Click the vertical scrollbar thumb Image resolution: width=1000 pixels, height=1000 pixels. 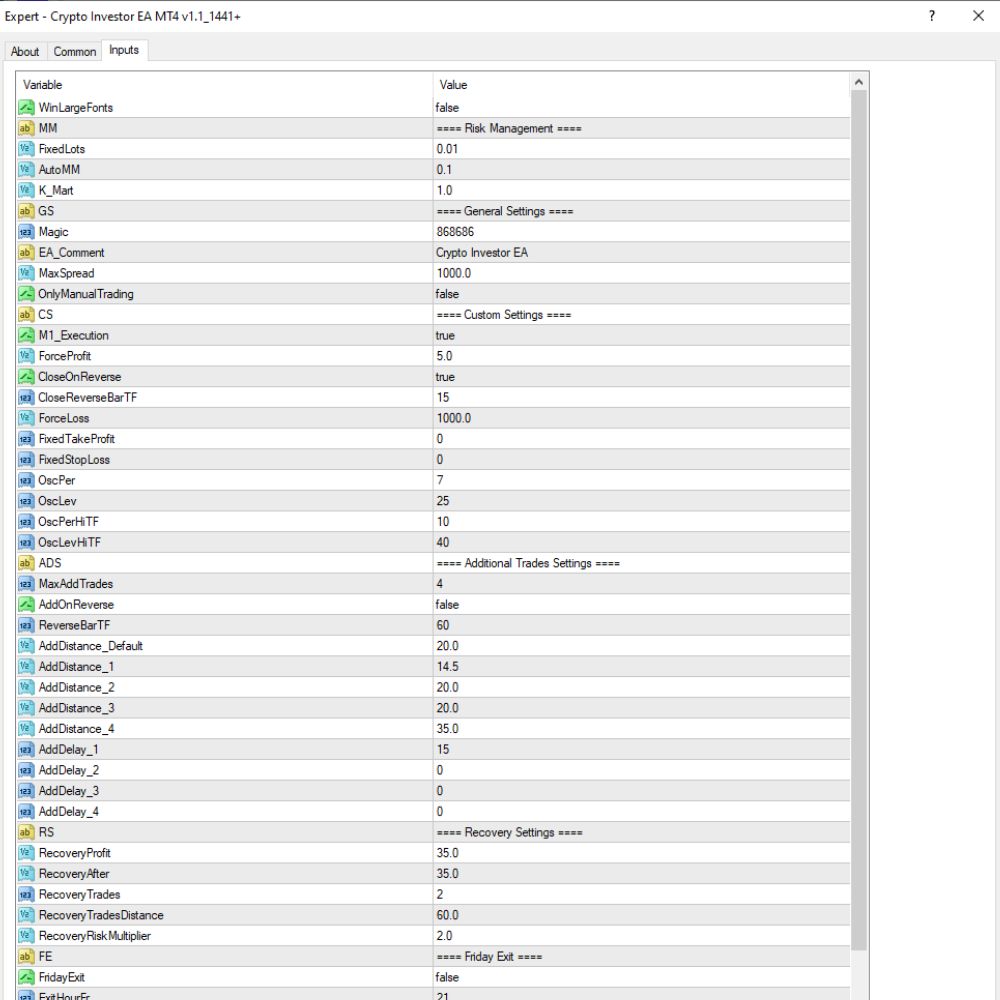(x=858, y=520)
